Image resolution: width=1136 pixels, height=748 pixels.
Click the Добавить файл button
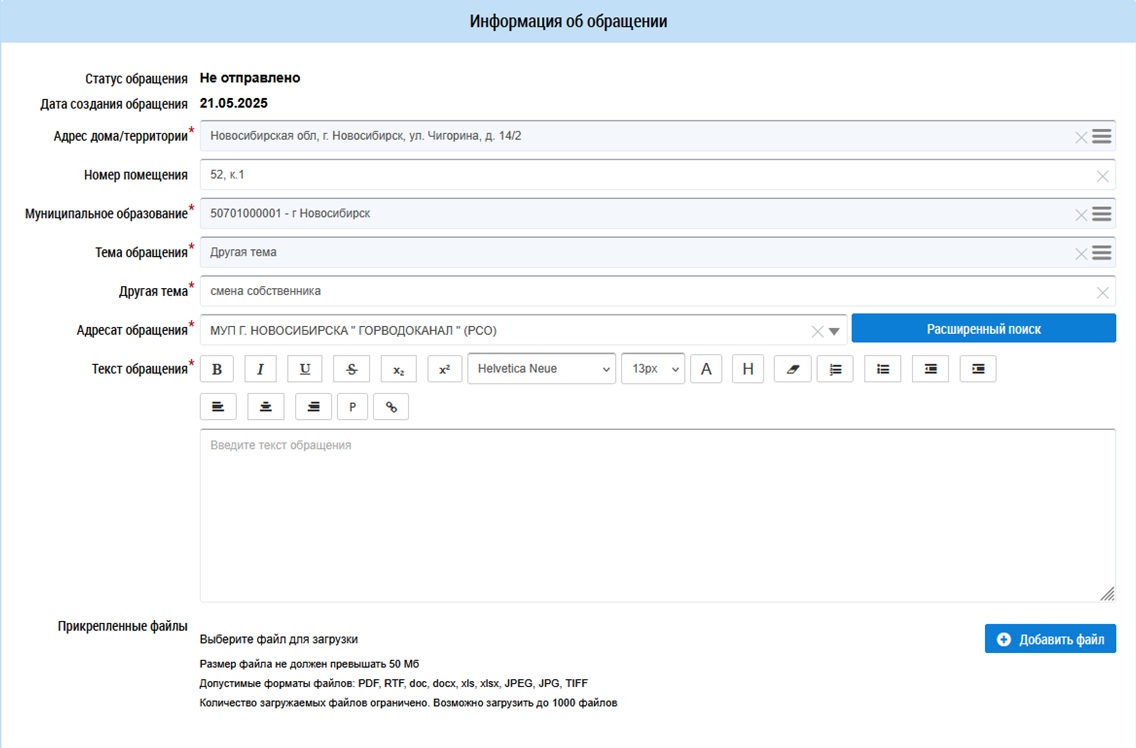pyautogui.click(x=1050, y=639)
